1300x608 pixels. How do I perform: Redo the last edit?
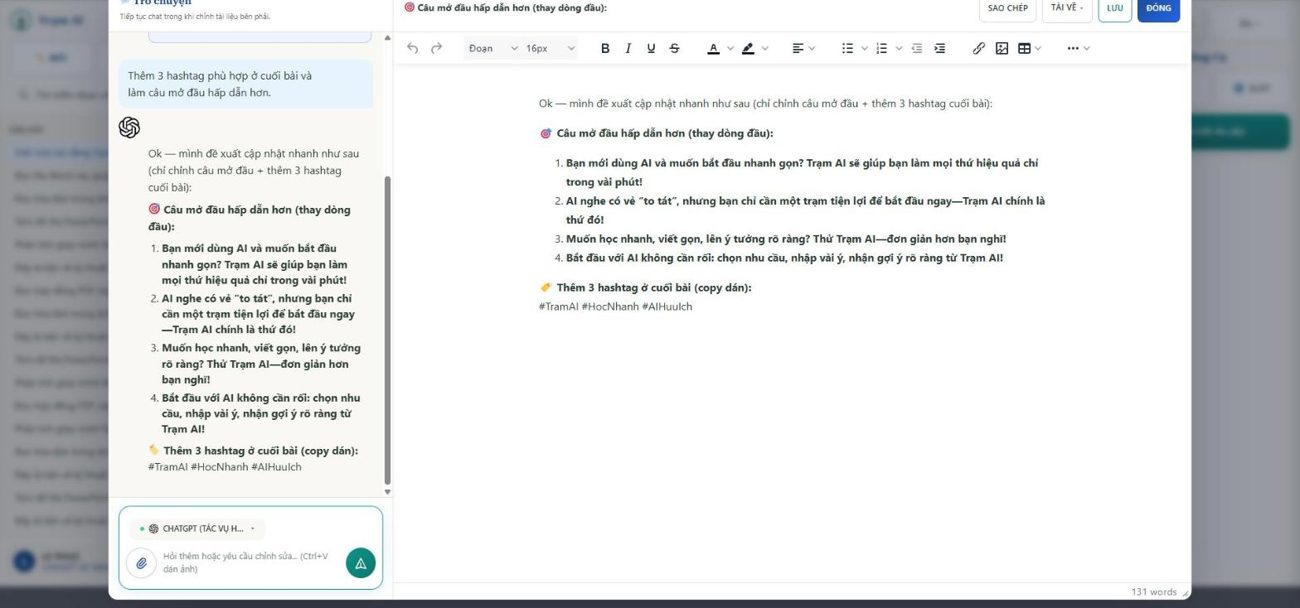click(x=436, y=48)
